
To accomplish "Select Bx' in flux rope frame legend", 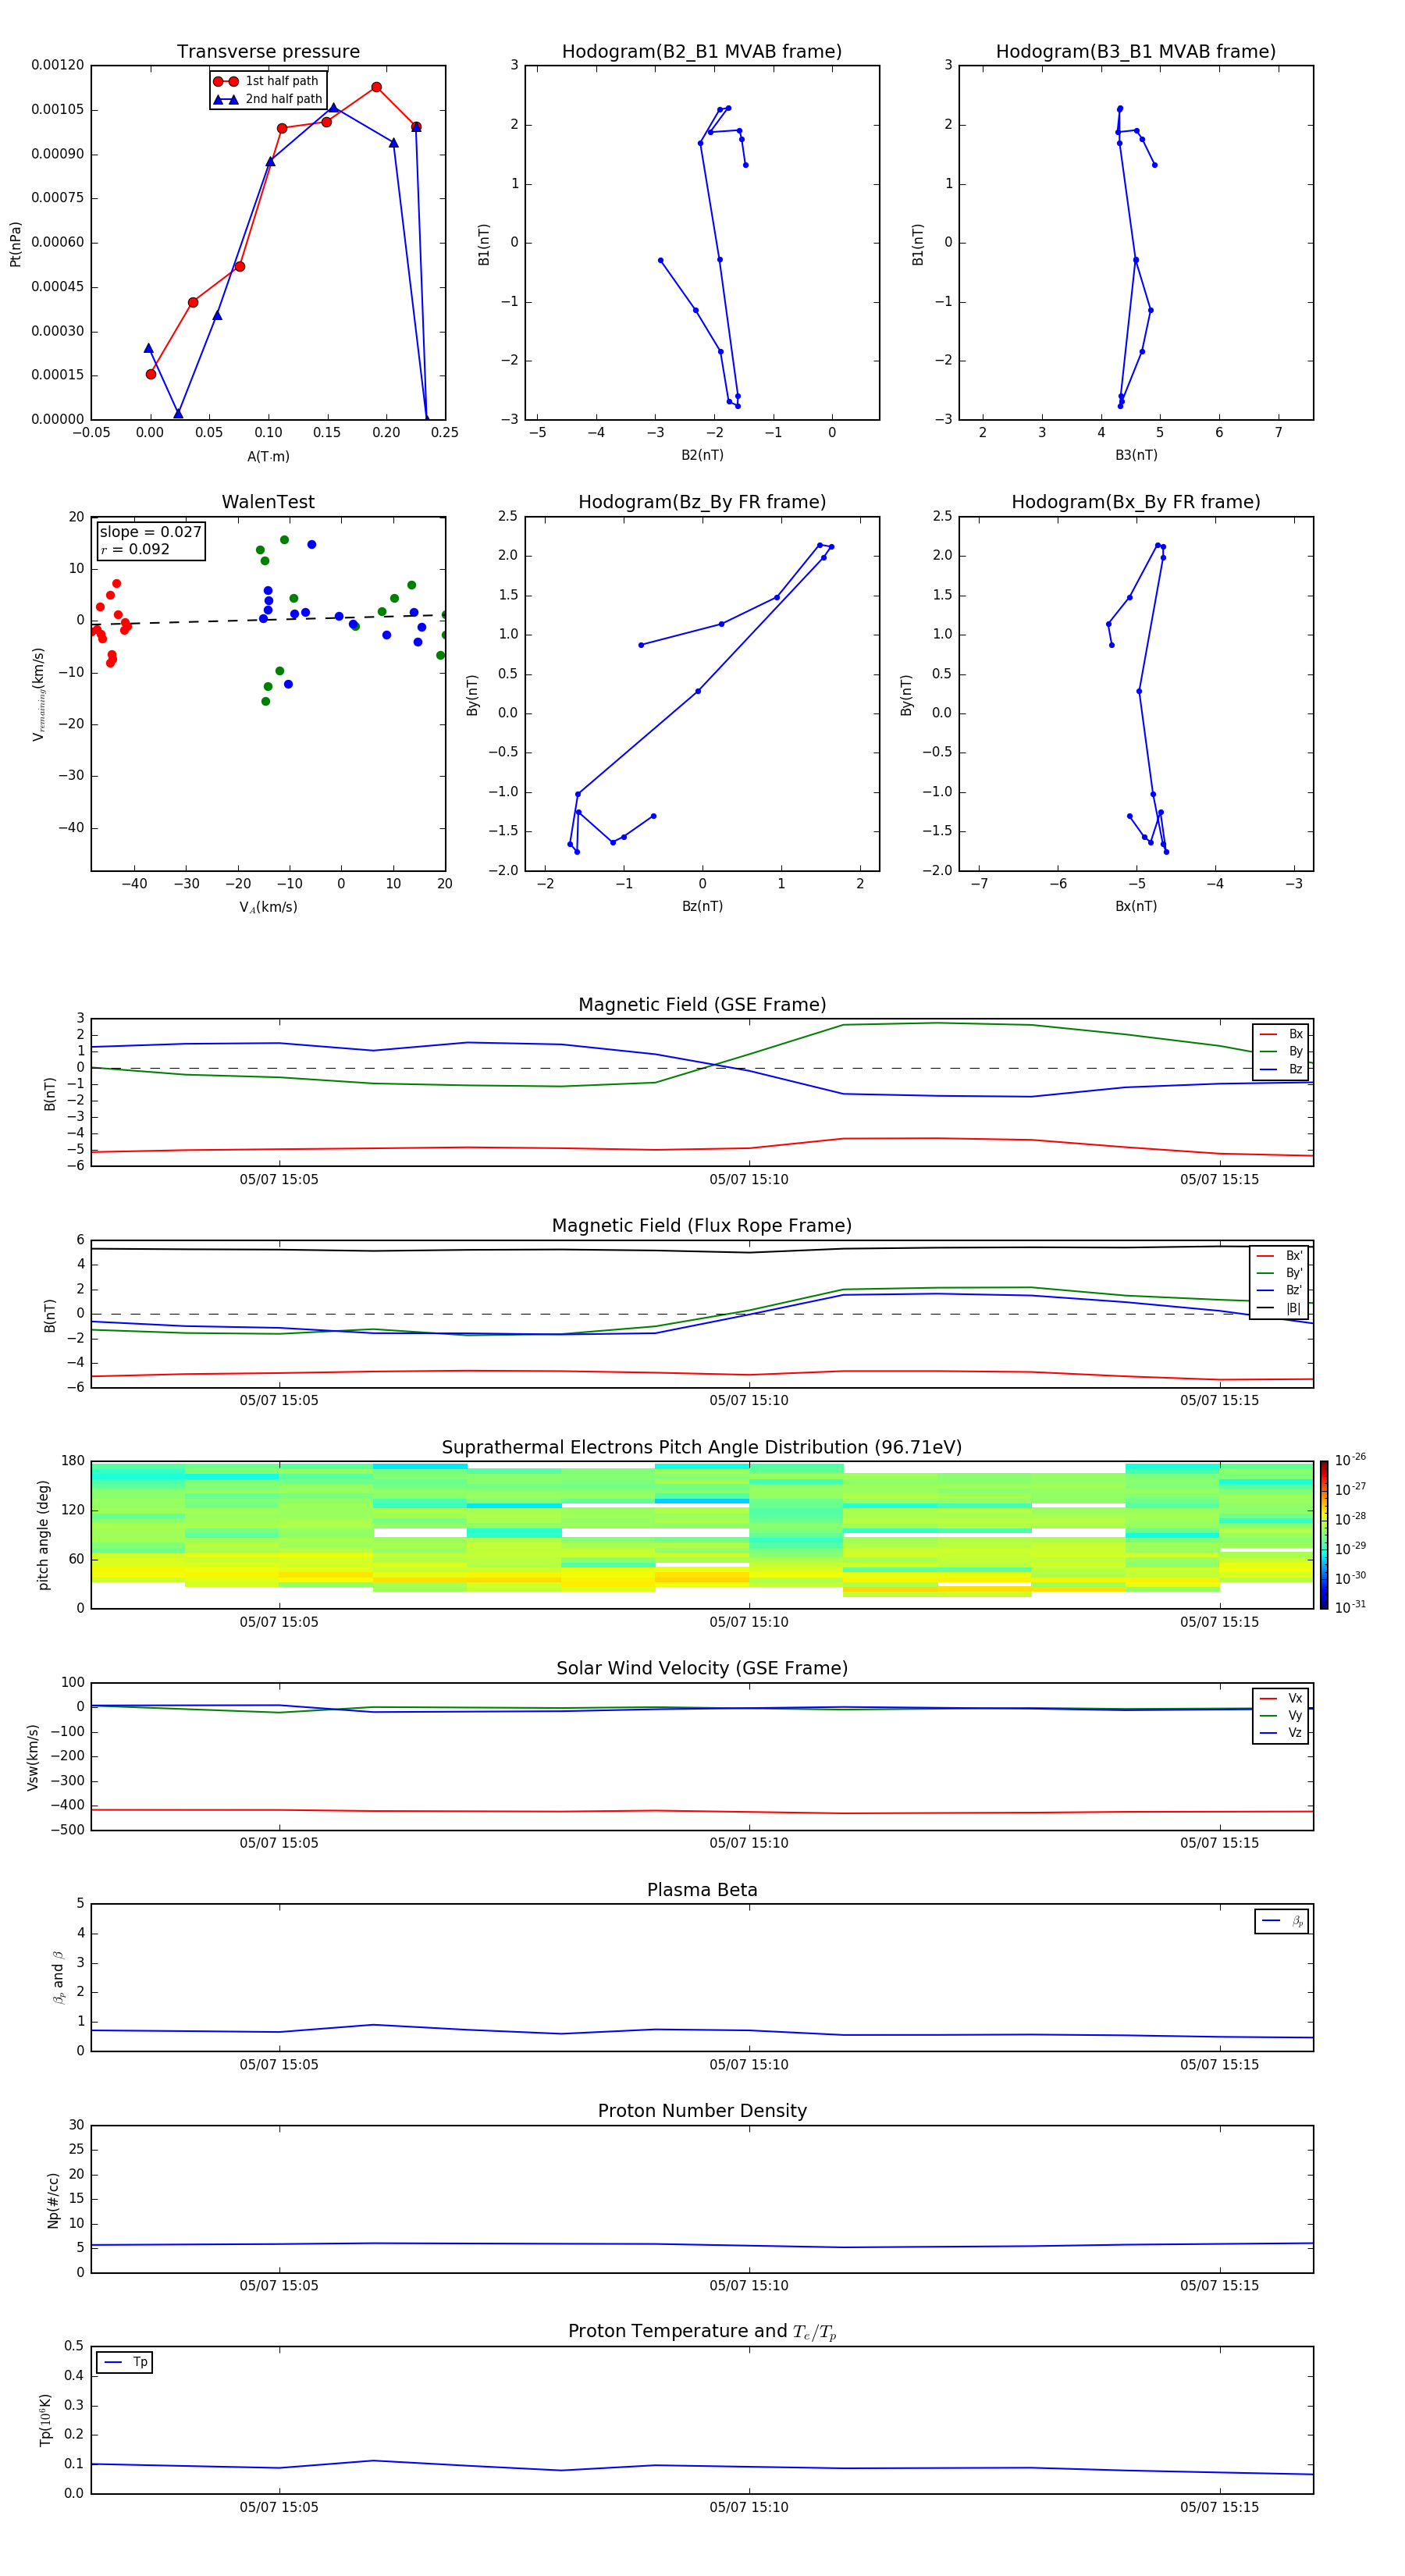I will click(1279, 1256).
